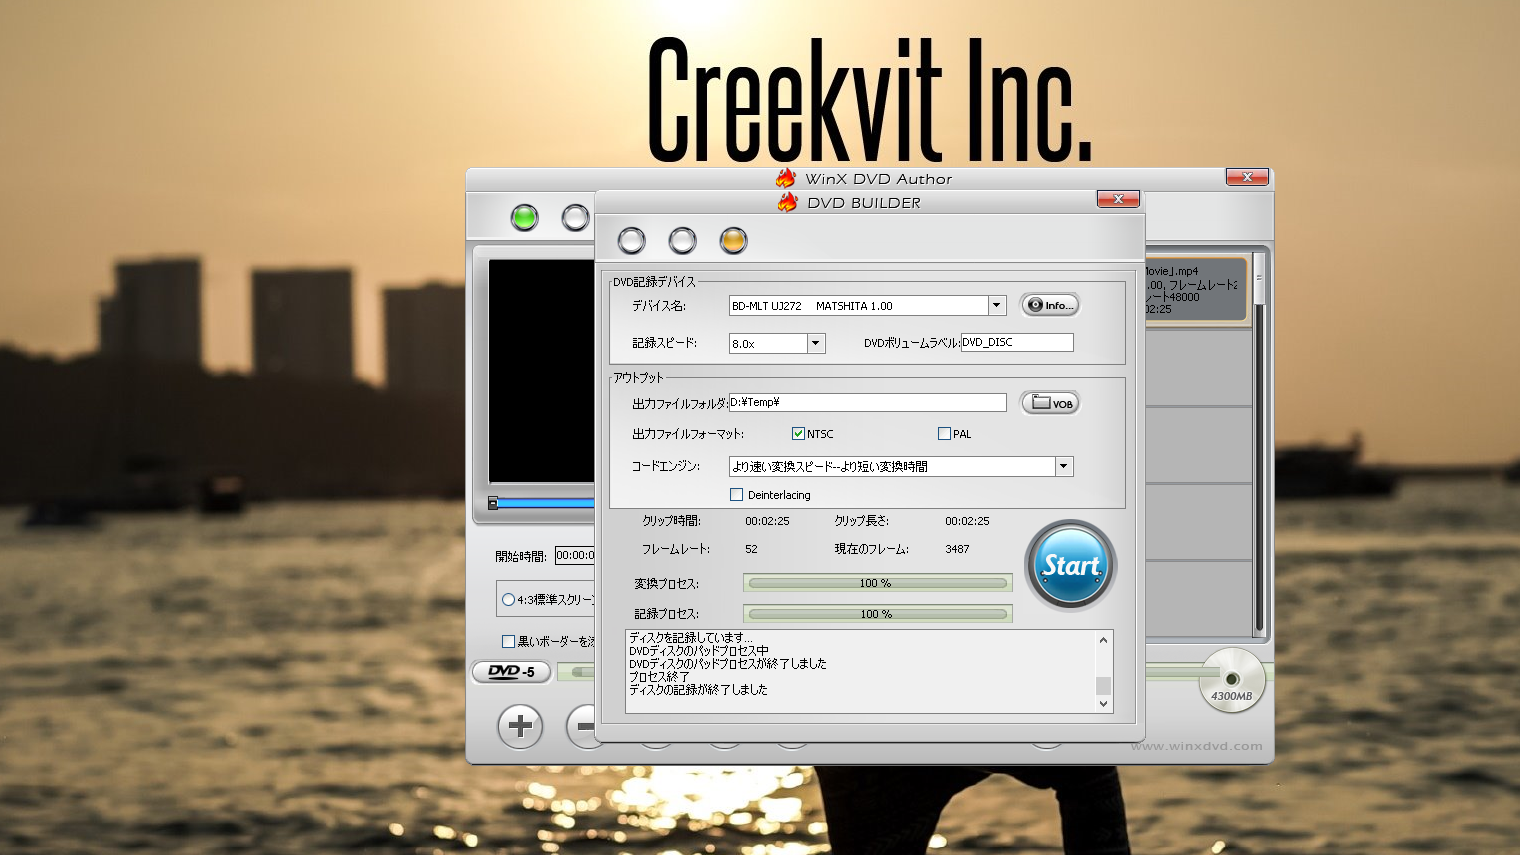
Task: Click the green step circle in WinX DVD Author
Action: [524, 217]
